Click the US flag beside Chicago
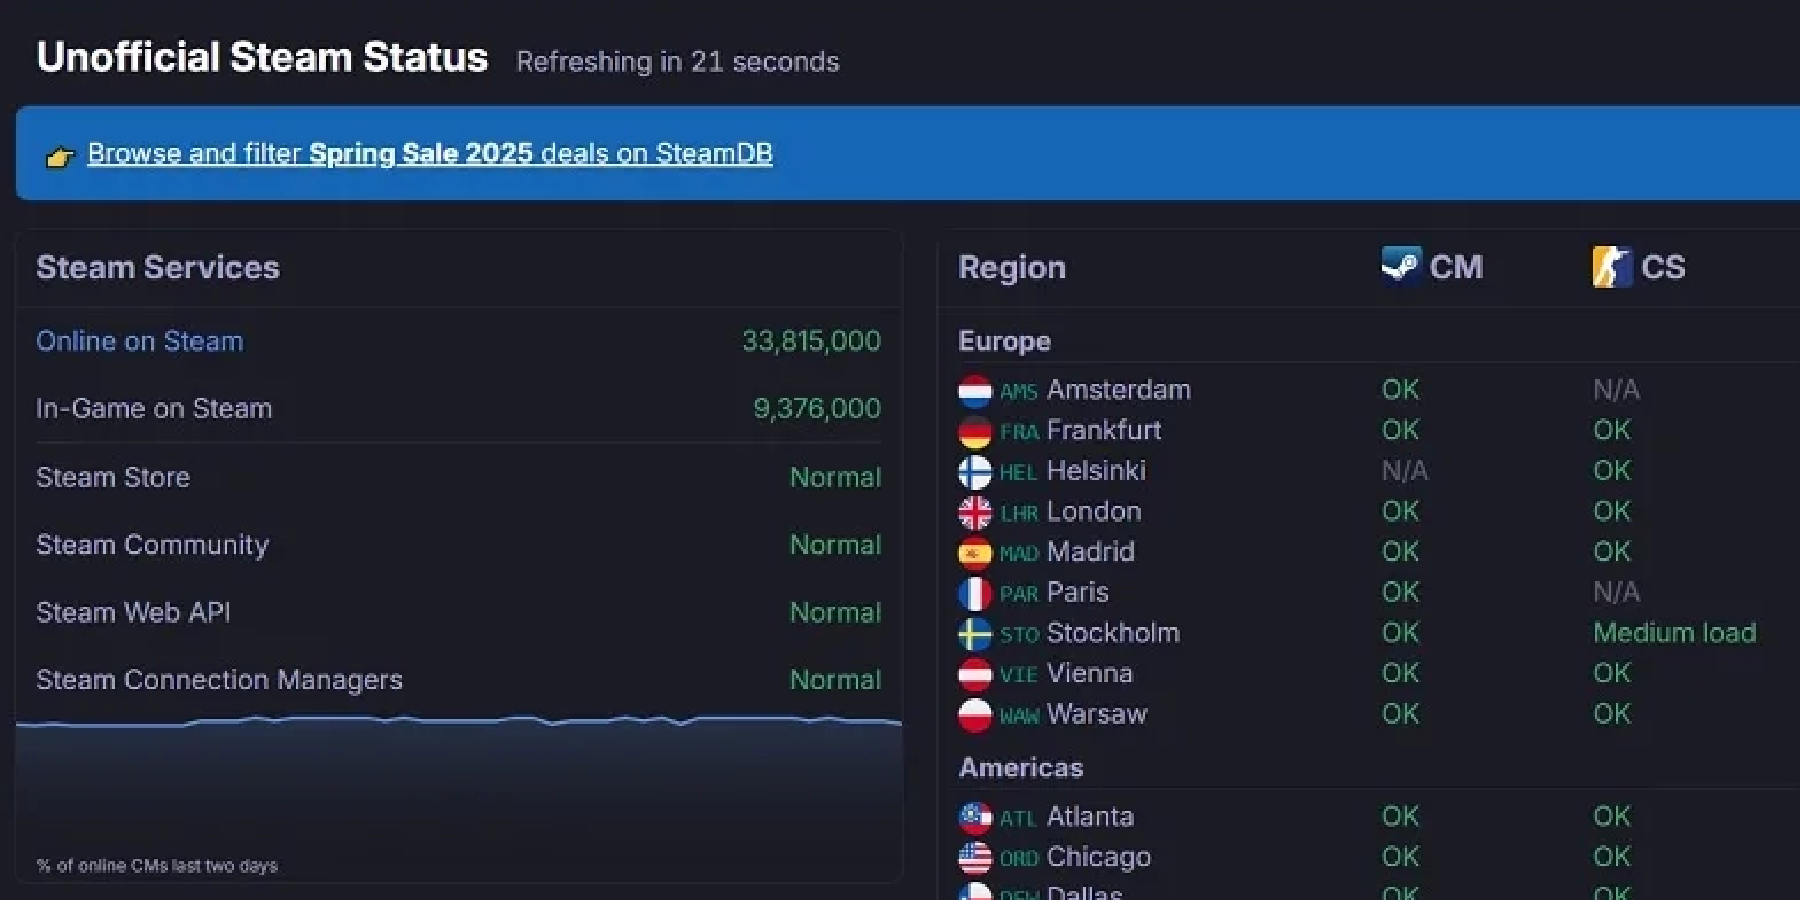Viewport: 1800px width, 900px height. tap(975, 858)
